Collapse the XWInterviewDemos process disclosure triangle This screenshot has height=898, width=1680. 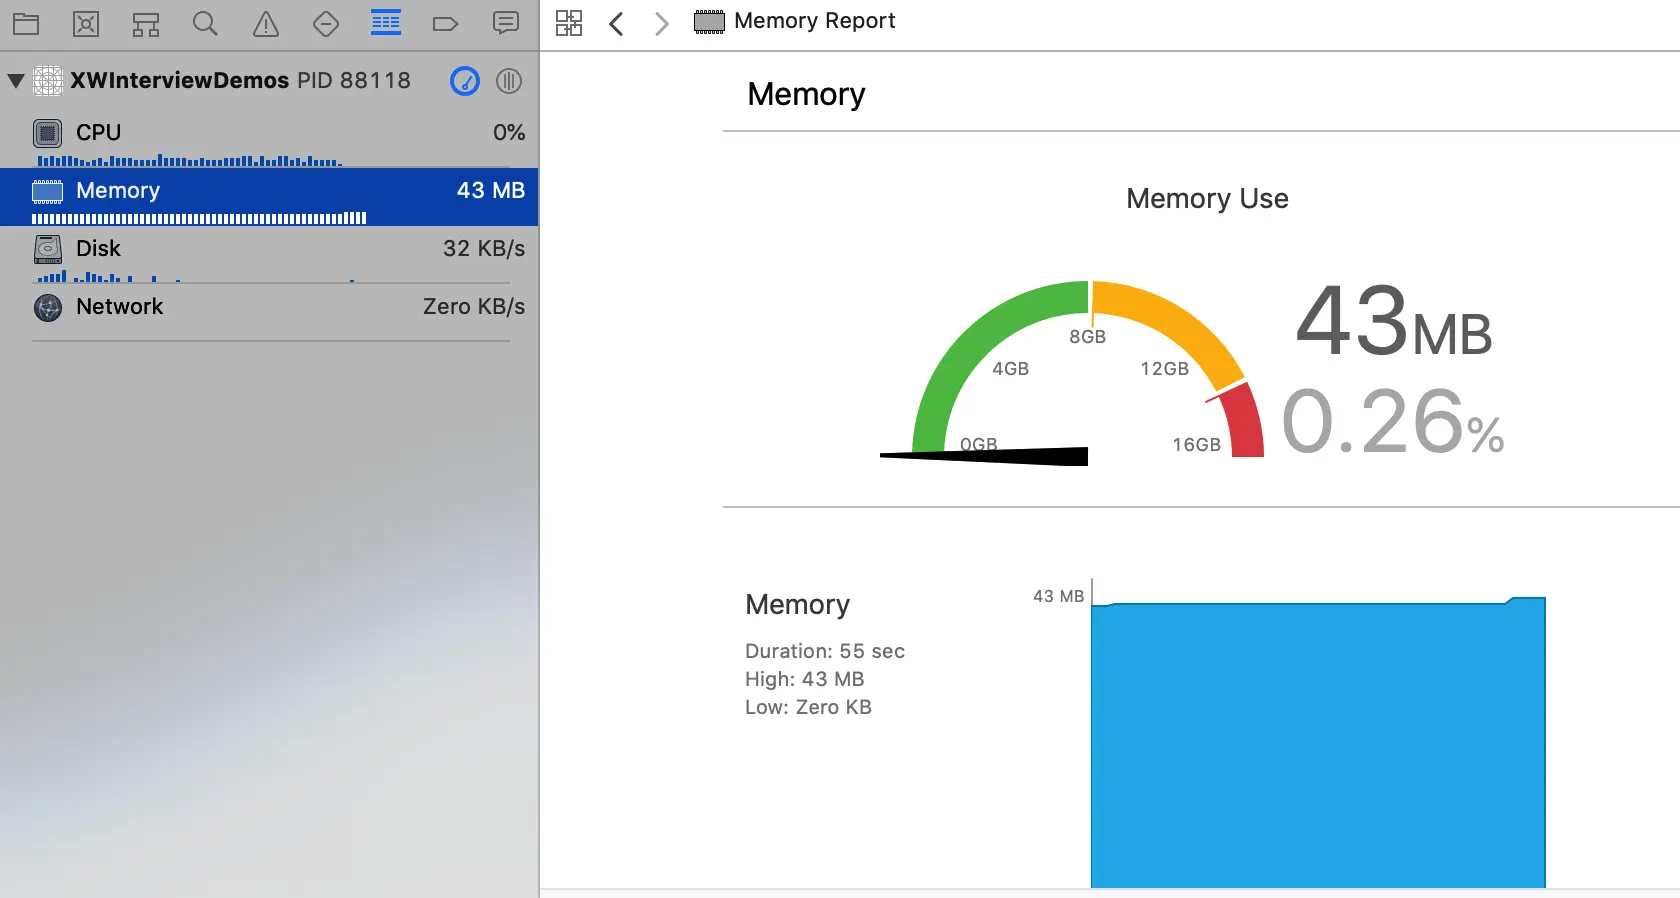15,81
